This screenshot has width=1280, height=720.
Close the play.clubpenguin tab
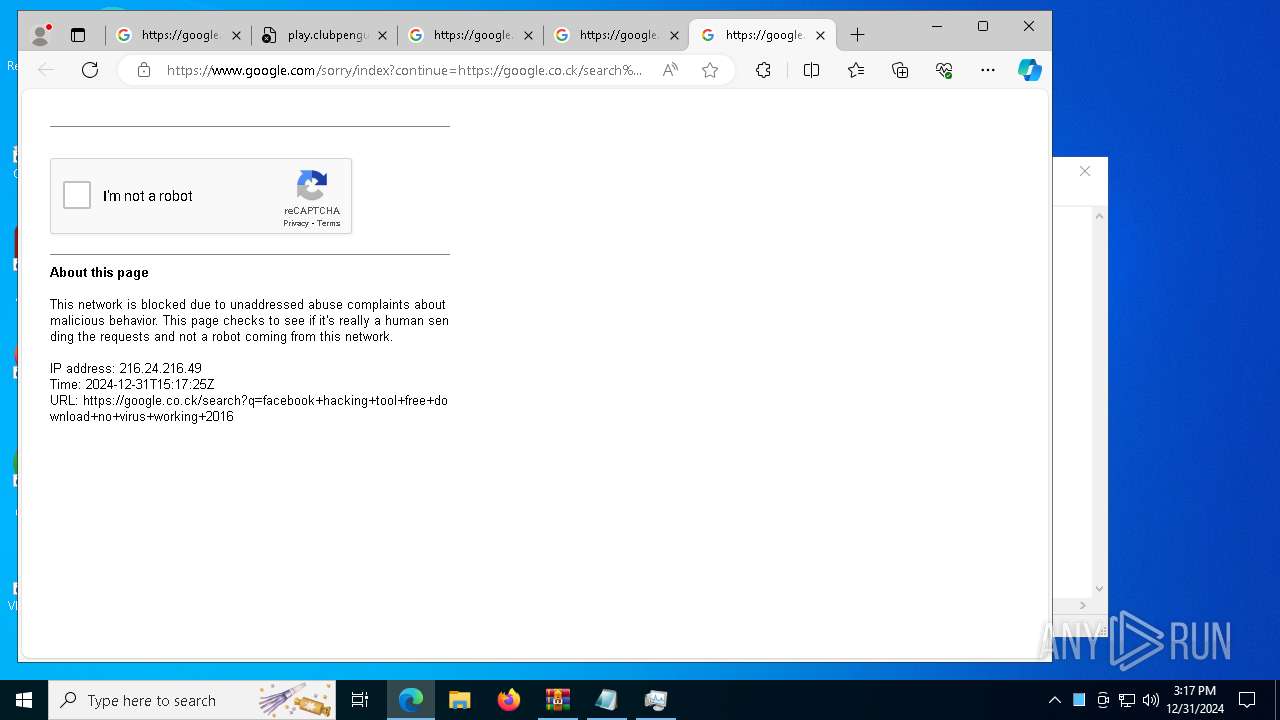click(x=382, y=35)
